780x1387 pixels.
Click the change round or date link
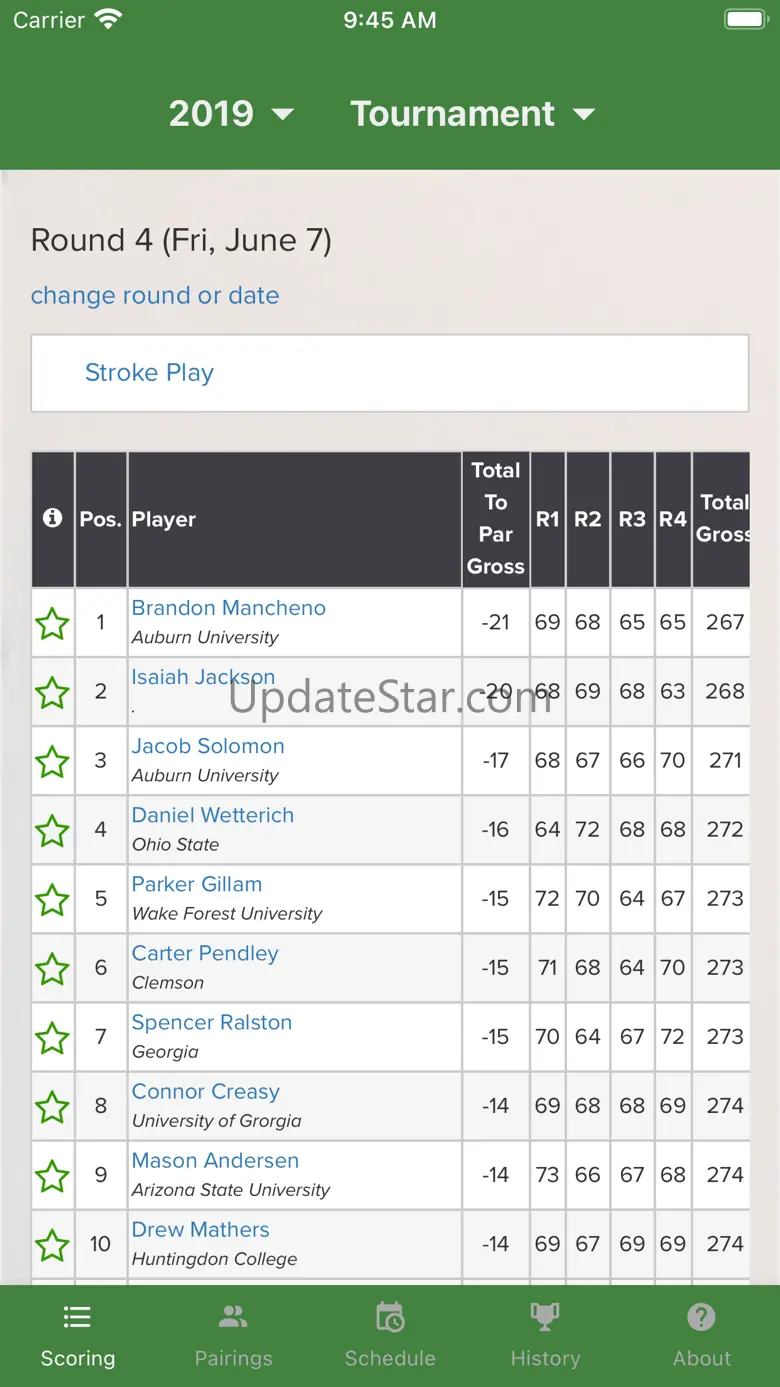[155, 296]
